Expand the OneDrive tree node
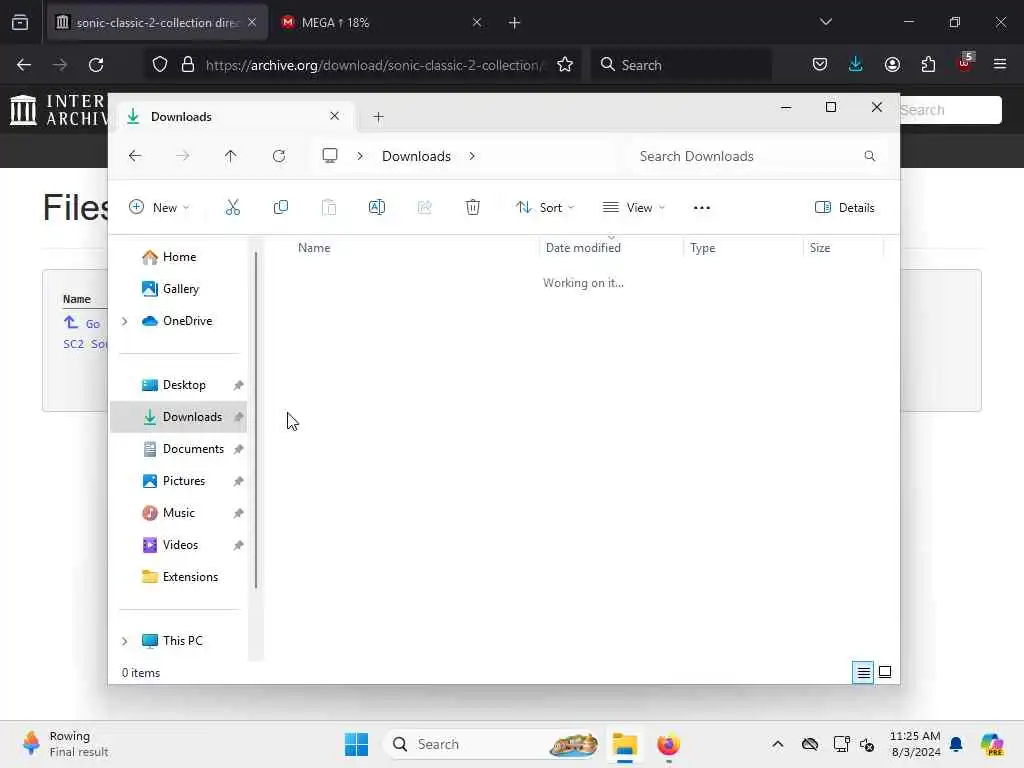1024x768 pixels. [125, 321]
